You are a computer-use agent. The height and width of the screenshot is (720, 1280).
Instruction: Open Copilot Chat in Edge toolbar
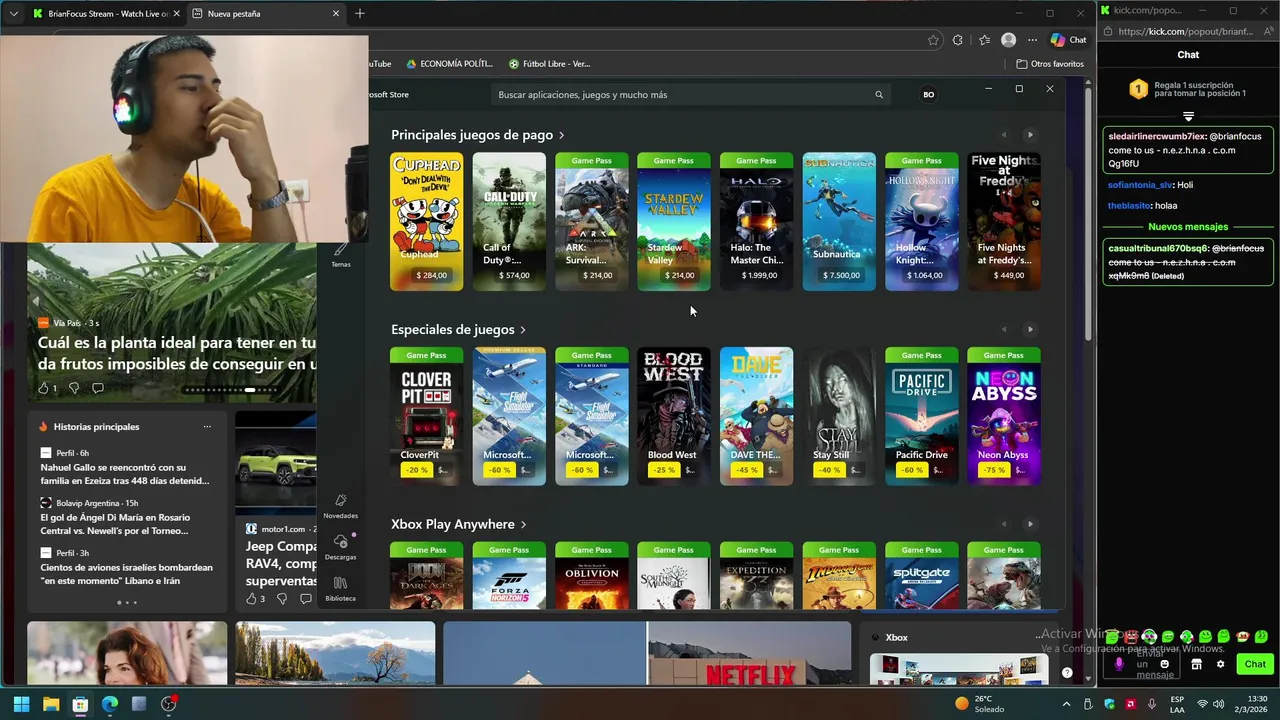click(1069, 40)
